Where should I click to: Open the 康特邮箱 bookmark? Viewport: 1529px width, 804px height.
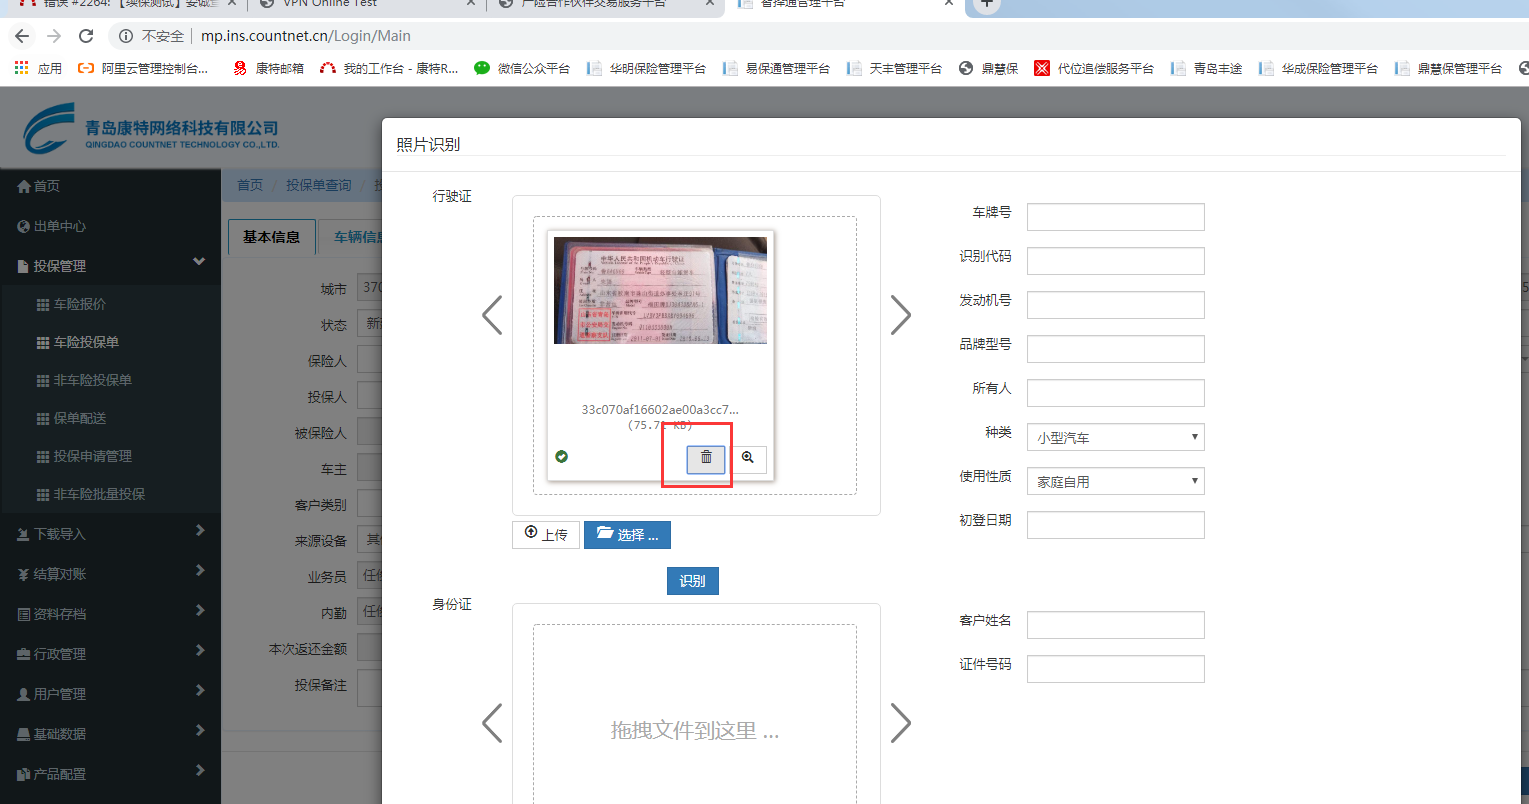coord(268,68)
